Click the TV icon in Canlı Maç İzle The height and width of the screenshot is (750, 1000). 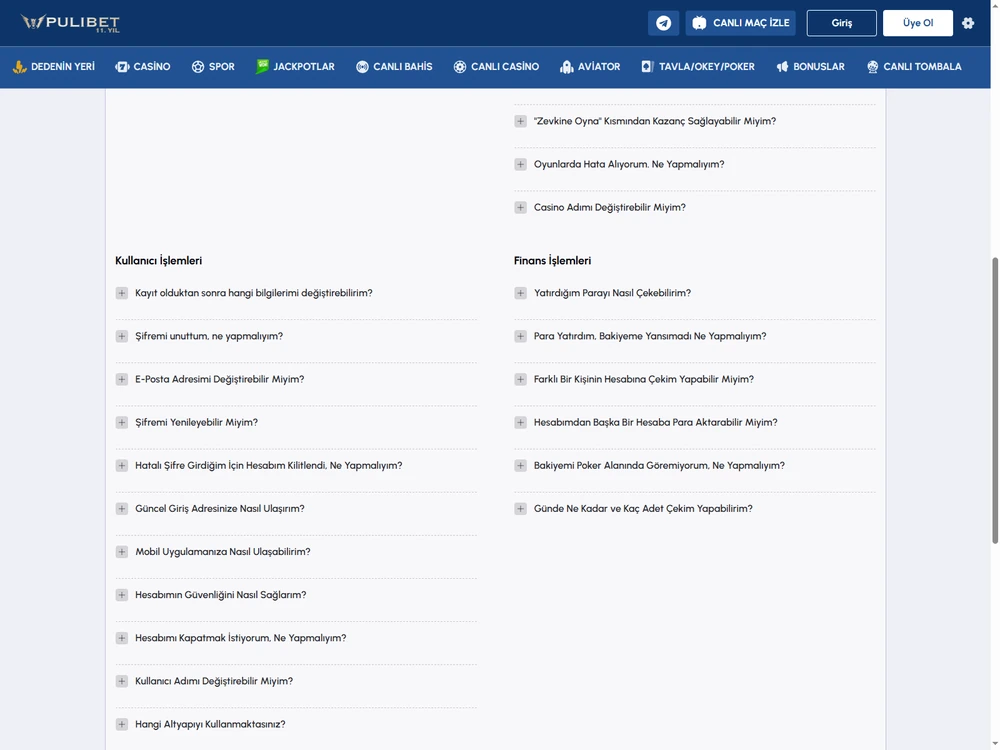pos(700,23)
